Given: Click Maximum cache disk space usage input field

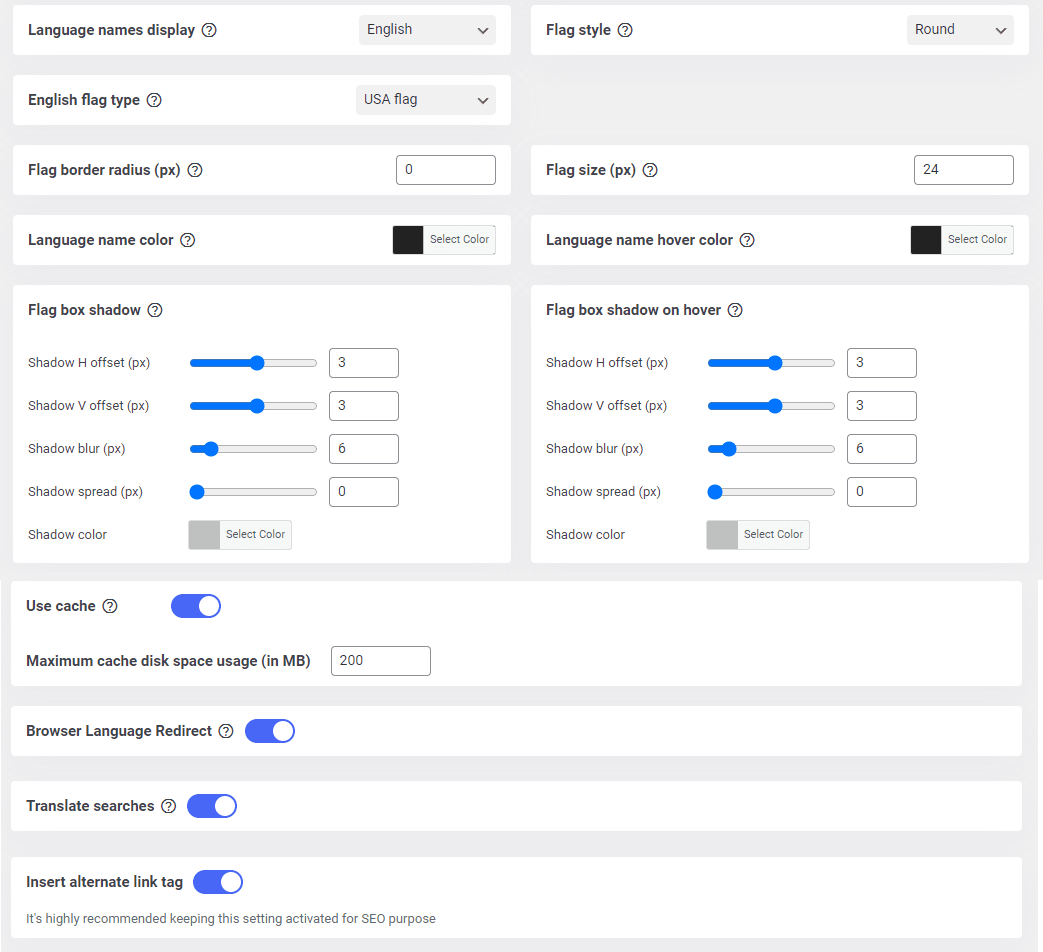Looking at the screenshot, I should (x=380, y=661).
